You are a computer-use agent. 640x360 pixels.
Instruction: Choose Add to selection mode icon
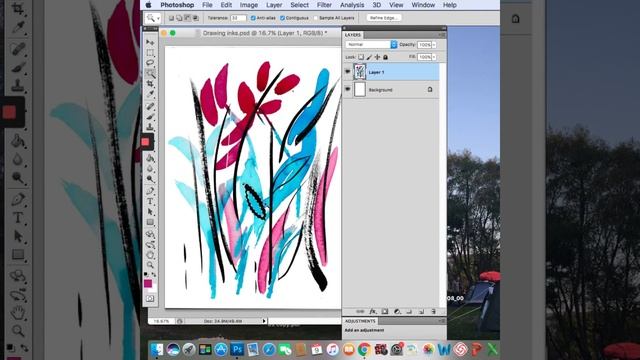coord(179,18)
